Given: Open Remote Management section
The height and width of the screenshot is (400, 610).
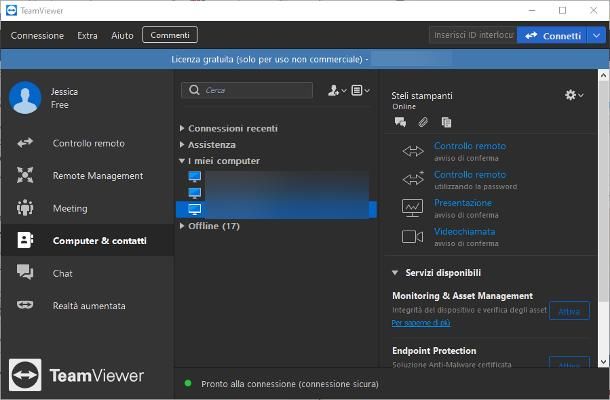Looking at the screenshot, I should (x=88, y=176).
